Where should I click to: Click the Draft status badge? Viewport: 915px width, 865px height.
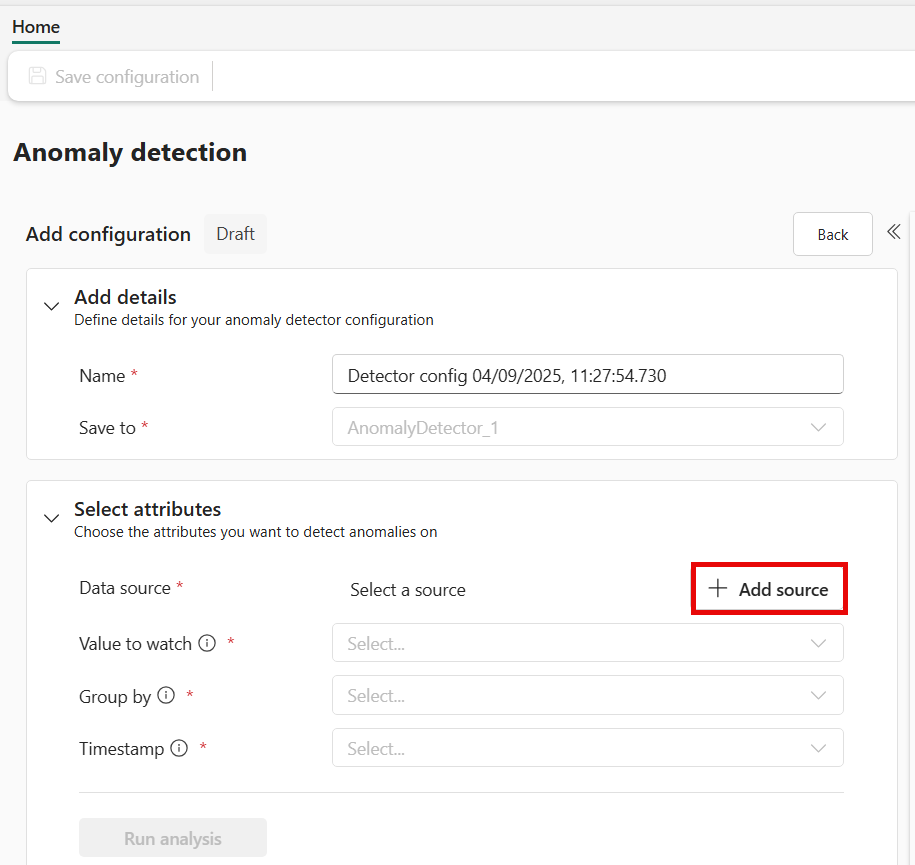tap(235, 233)
